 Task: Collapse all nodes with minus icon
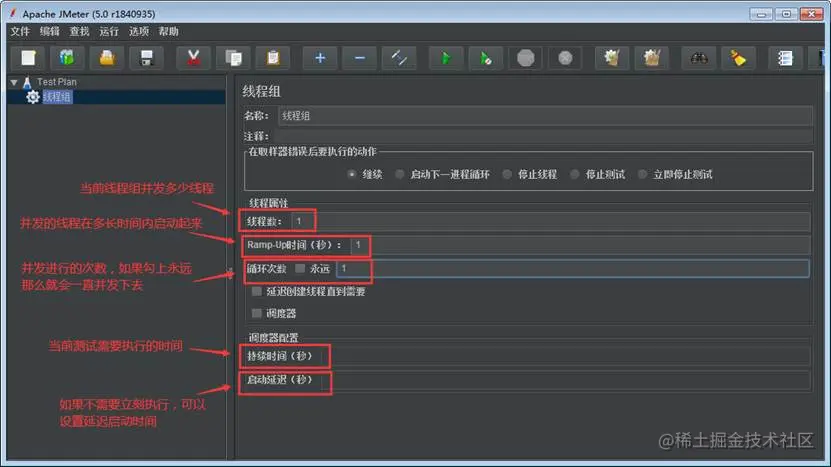pyautogui.click(x=359, y=58)
